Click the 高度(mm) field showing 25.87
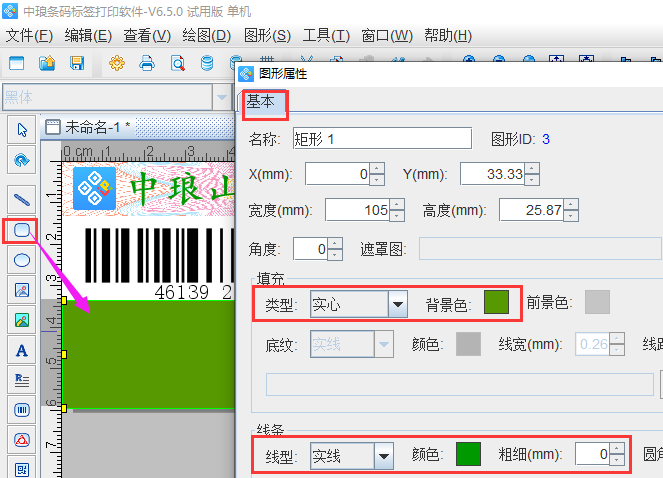Screen dimensions: 663x478 [531, 210]
